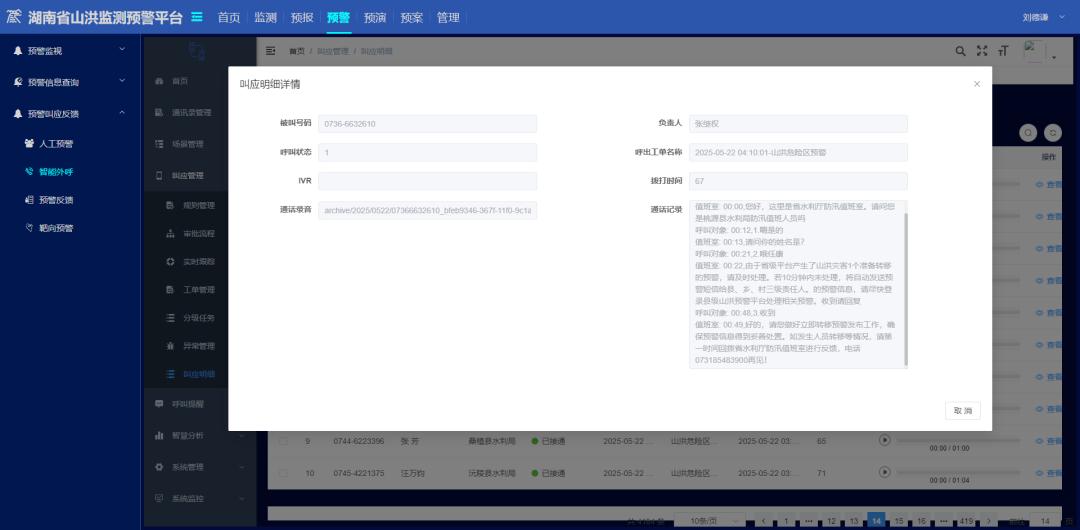
Task: Click the font size icon in the top toolbar
Action: coord(1003,51)
